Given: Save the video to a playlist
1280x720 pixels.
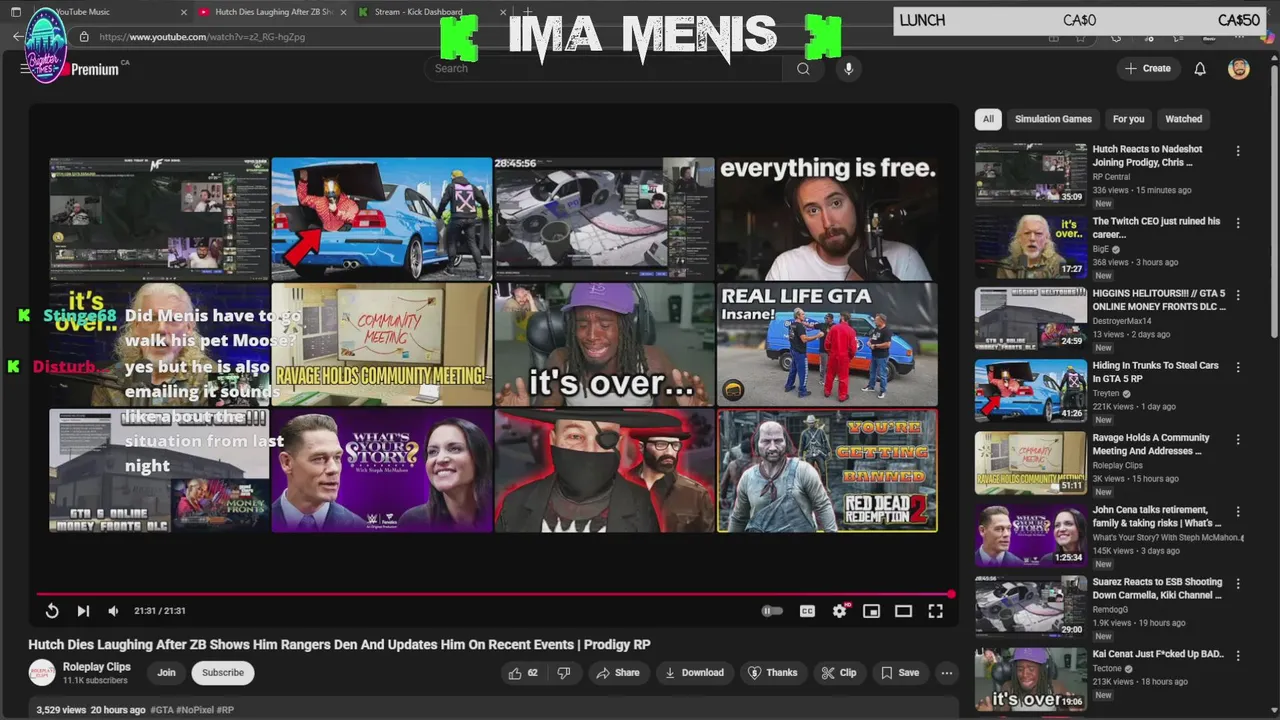Looking at the screenshot, I should (x=899, y=673).
